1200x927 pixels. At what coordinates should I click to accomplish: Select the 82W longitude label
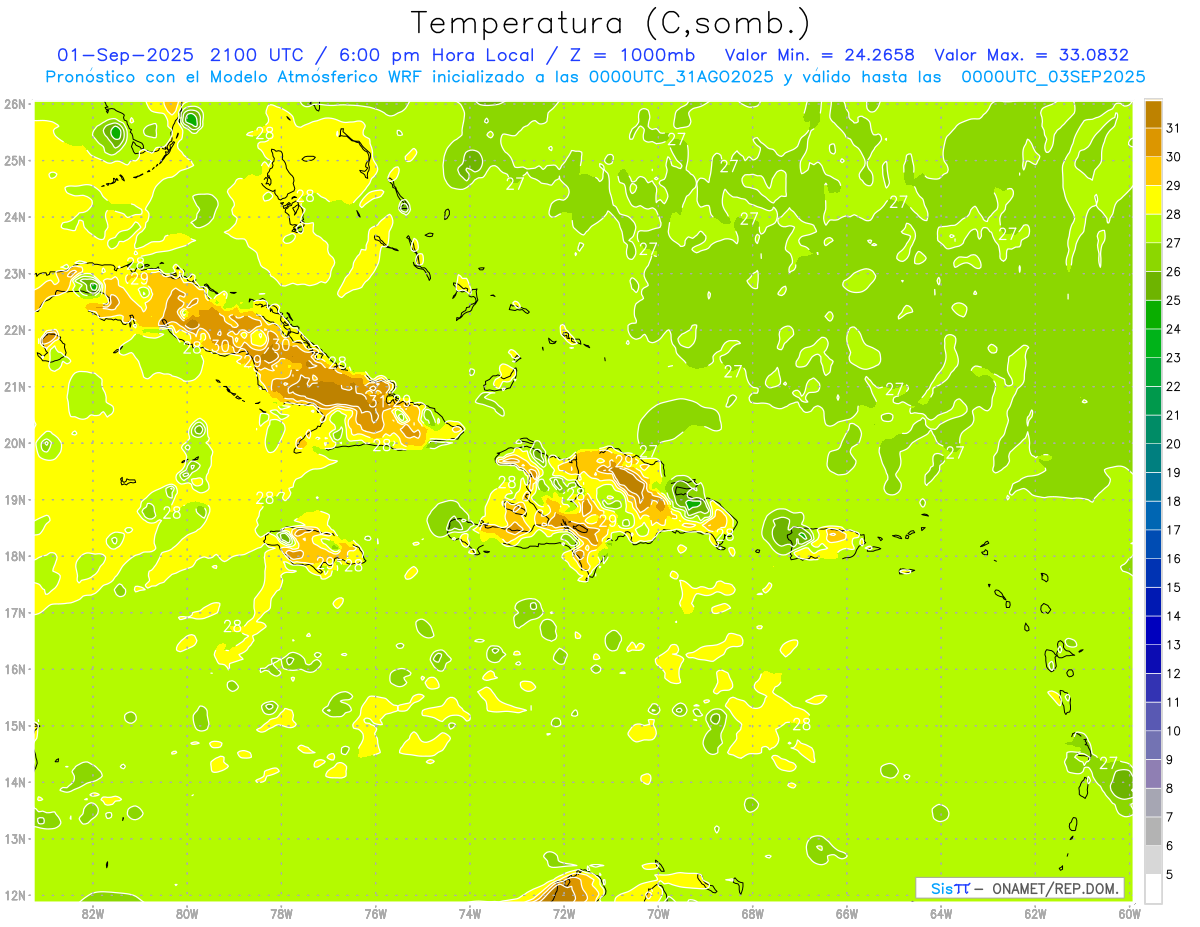click(x=93, y=913)
